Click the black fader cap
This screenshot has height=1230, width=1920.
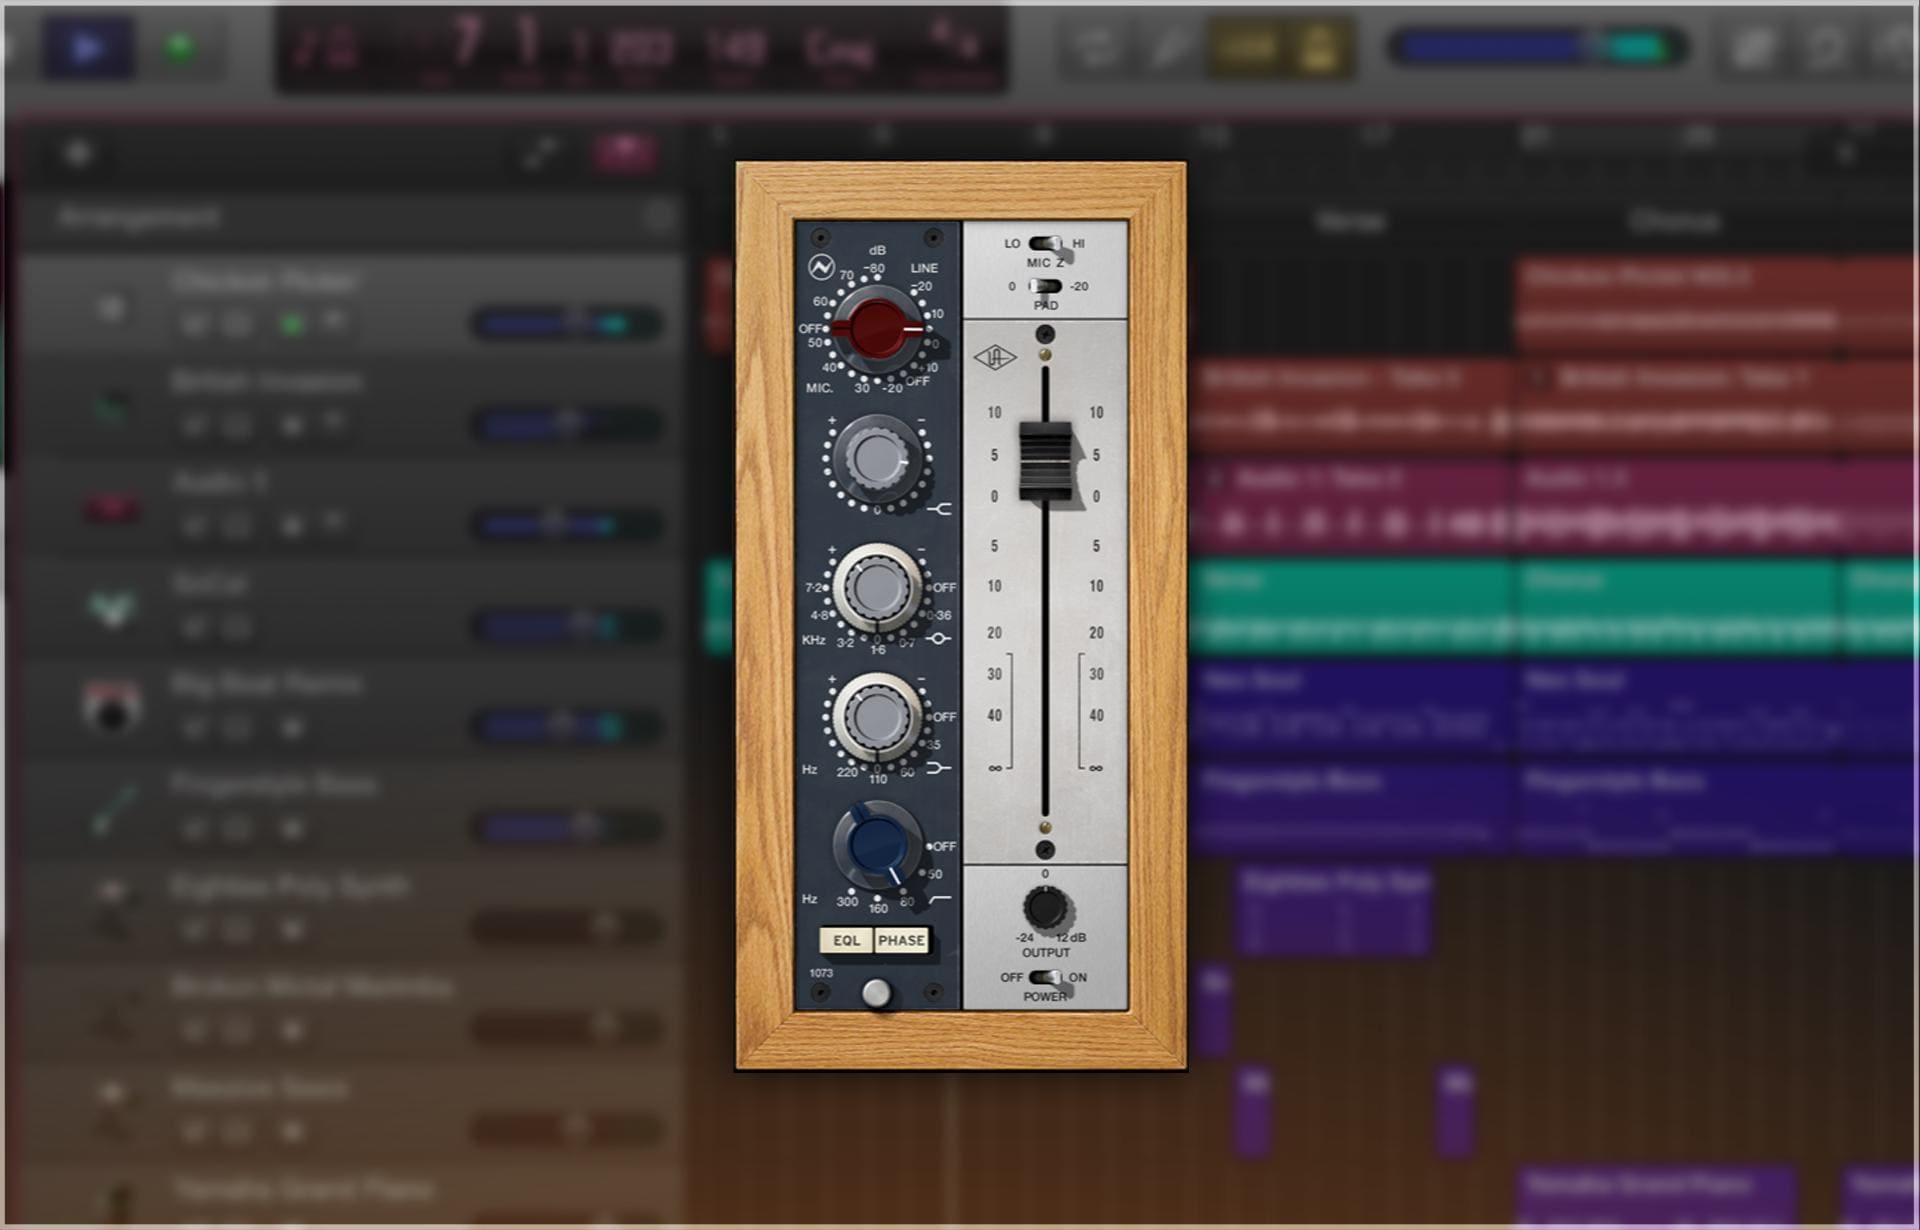point(1045,461)
